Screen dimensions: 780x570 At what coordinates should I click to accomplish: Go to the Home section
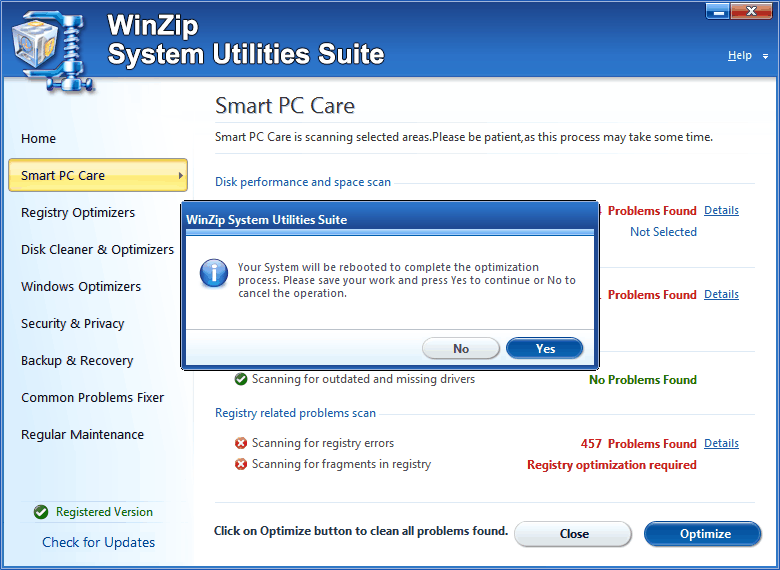[x=38, y=138]
